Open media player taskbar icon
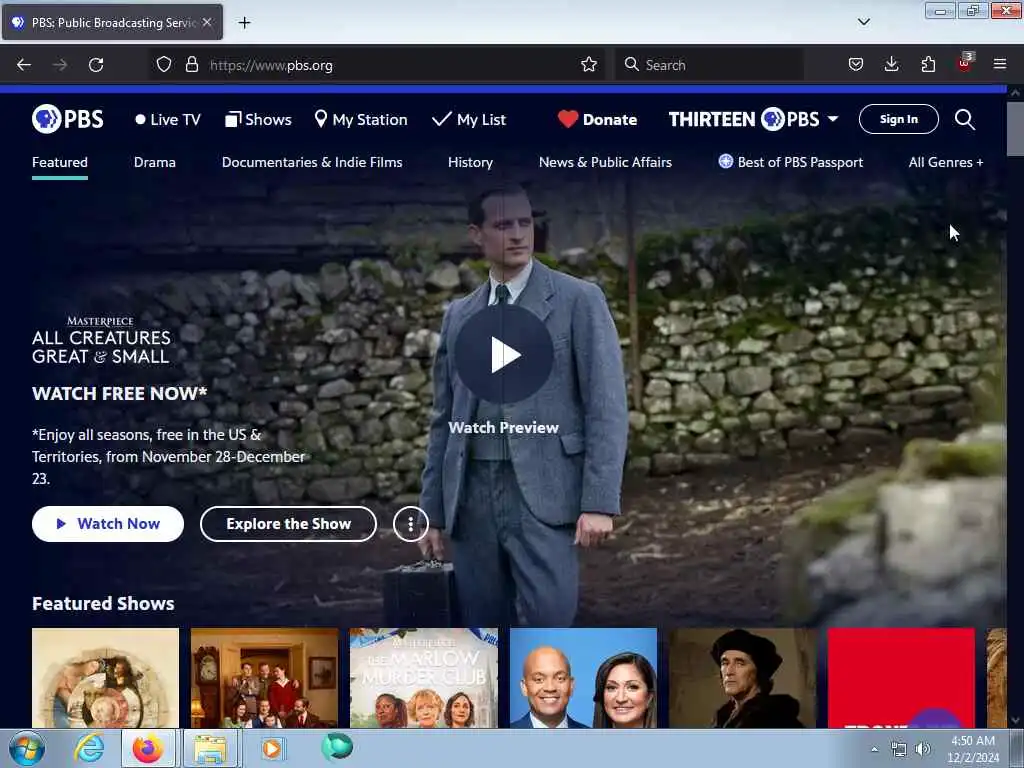This screenshot has height=768, width=1024. [272, 748]
